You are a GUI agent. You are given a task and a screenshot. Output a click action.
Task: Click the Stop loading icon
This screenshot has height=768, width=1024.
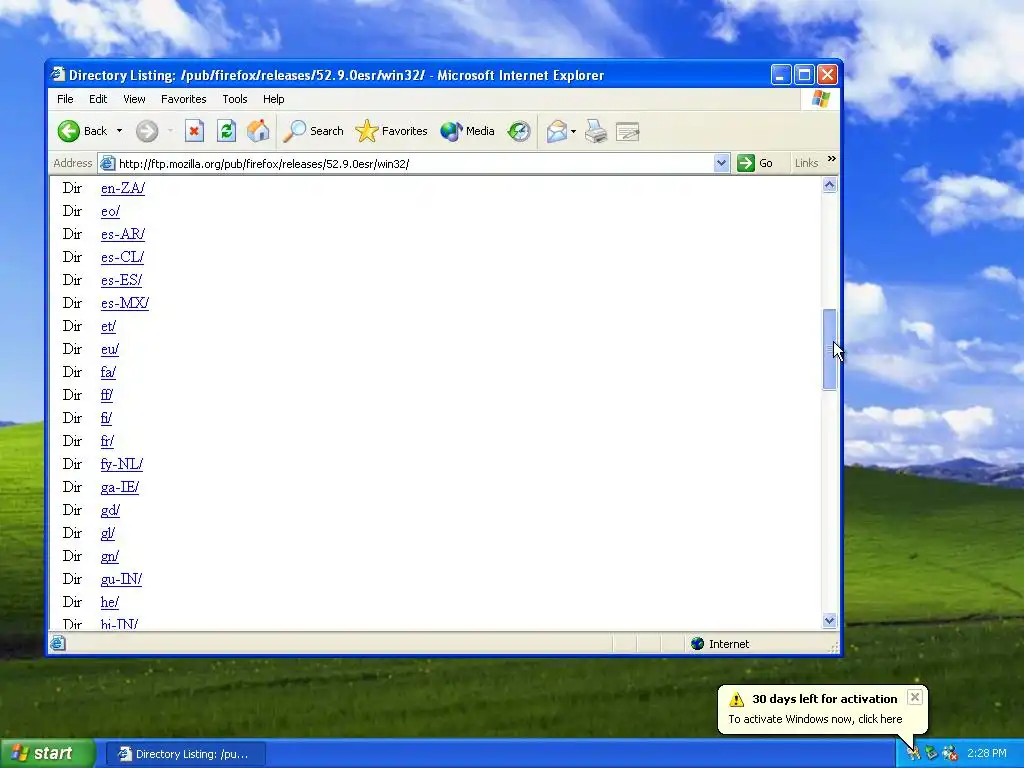tap(194, 131)
